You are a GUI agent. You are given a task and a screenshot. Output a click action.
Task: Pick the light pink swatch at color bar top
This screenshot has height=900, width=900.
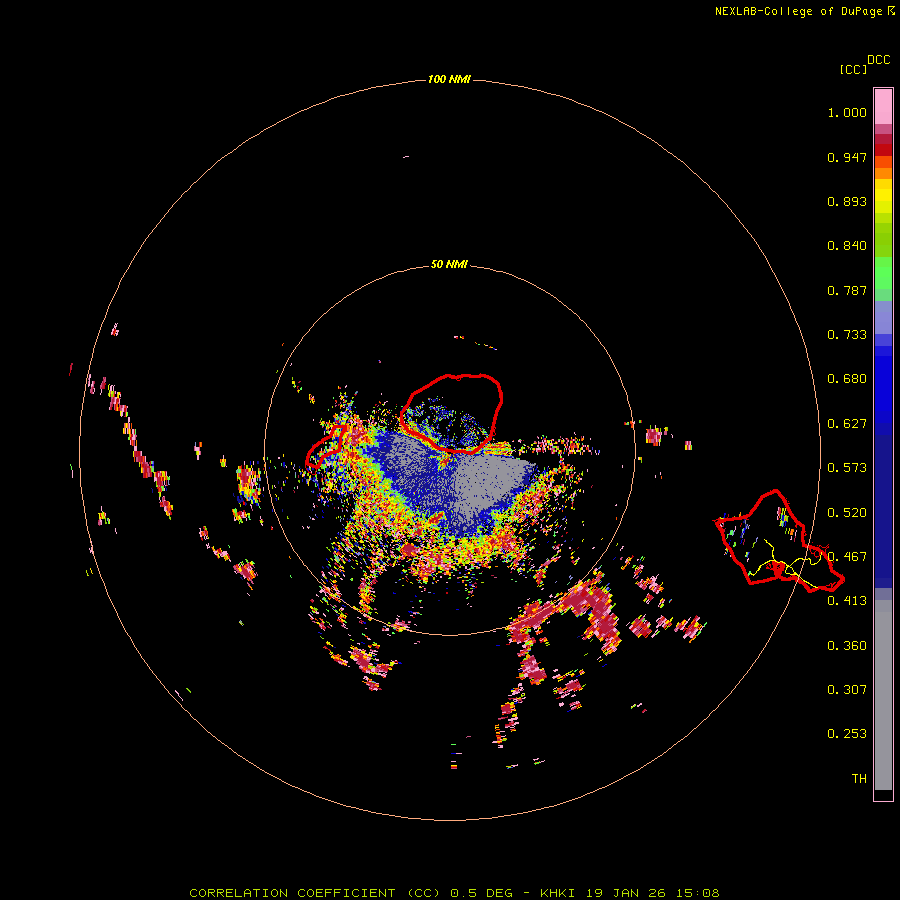[x=883, y=106]
